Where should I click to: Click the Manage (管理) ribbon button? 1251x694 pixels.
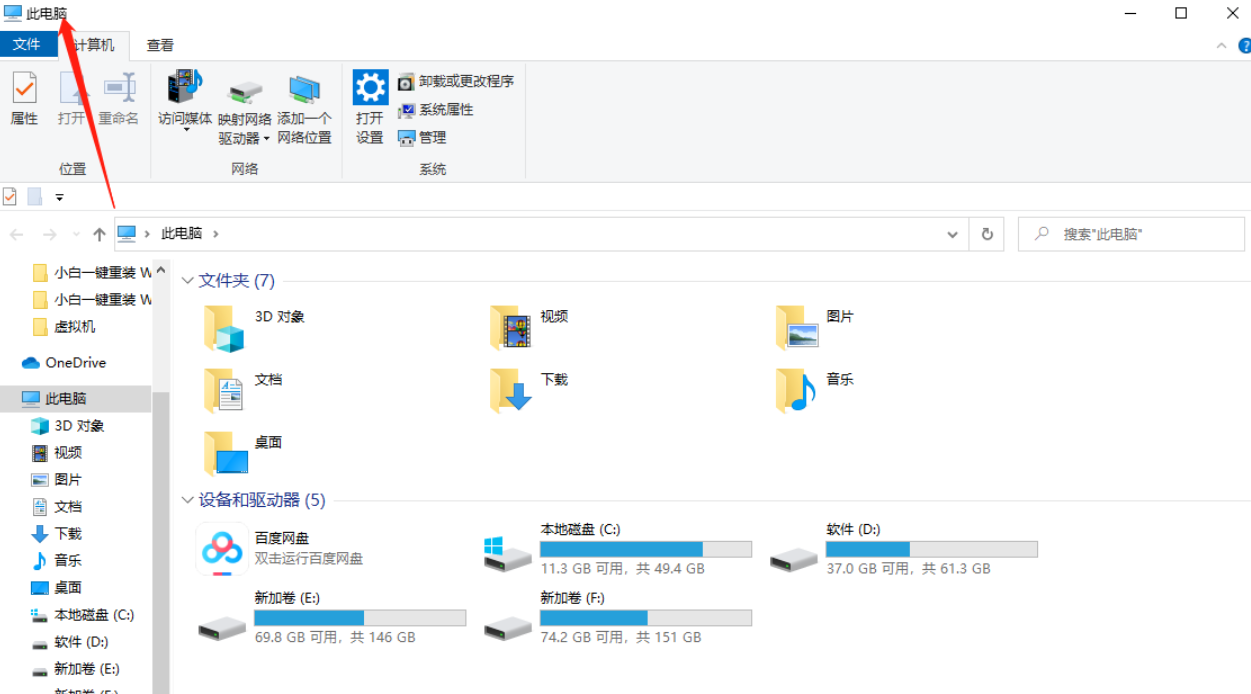click(x=422, y=138)
